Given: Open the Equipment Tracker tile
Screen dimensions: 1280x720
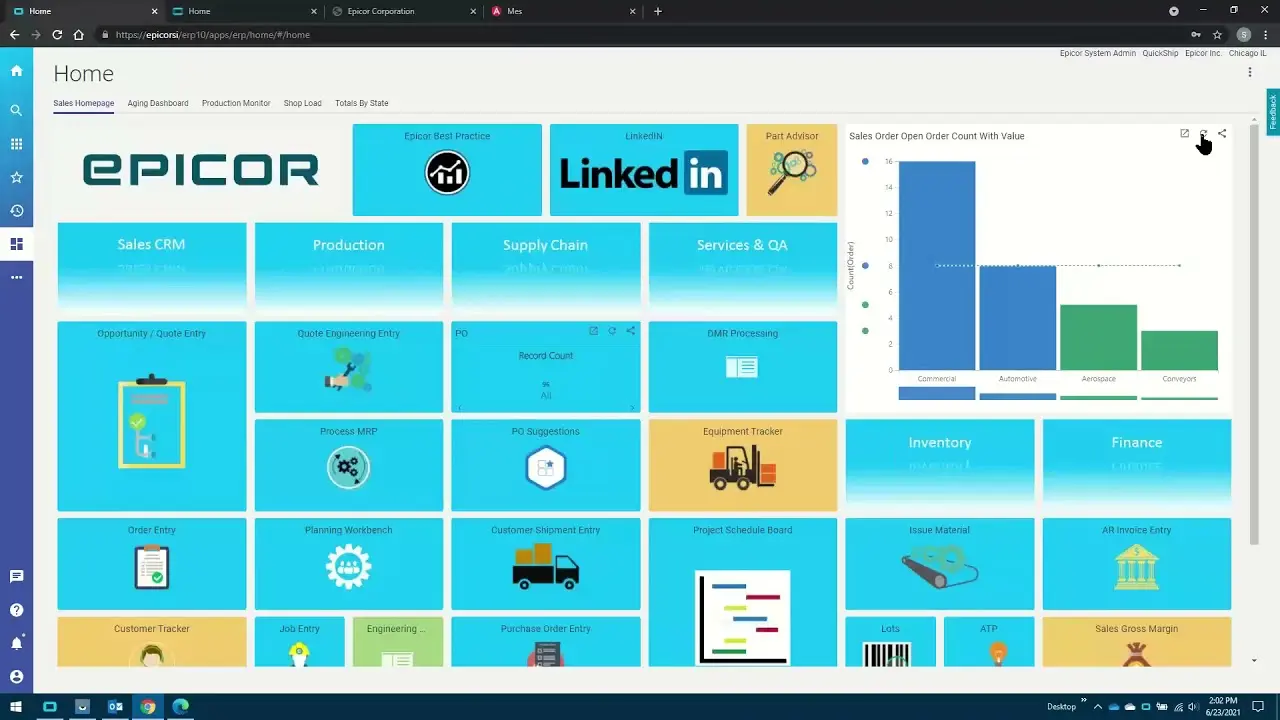Looking at the screenshot, I should click(742, 465).
